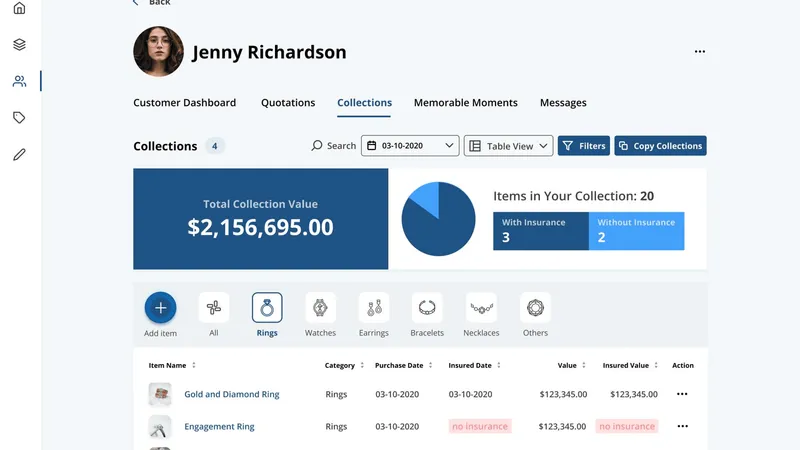Click the Filters button
This screenshot has height=450, width=800.
click(x=584, y=145)
